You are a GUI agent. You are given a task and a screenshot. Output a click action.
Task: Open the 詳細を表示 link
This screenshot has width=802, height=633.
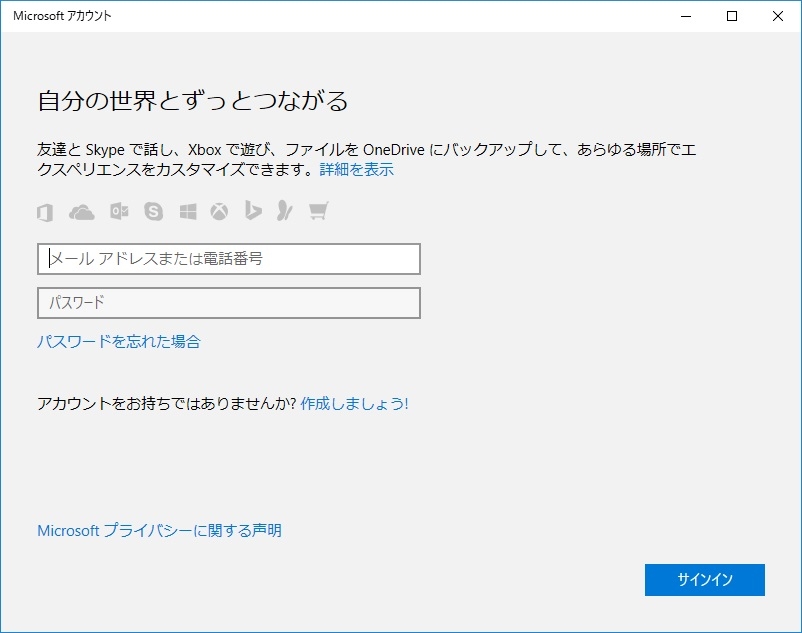[357, 169]
